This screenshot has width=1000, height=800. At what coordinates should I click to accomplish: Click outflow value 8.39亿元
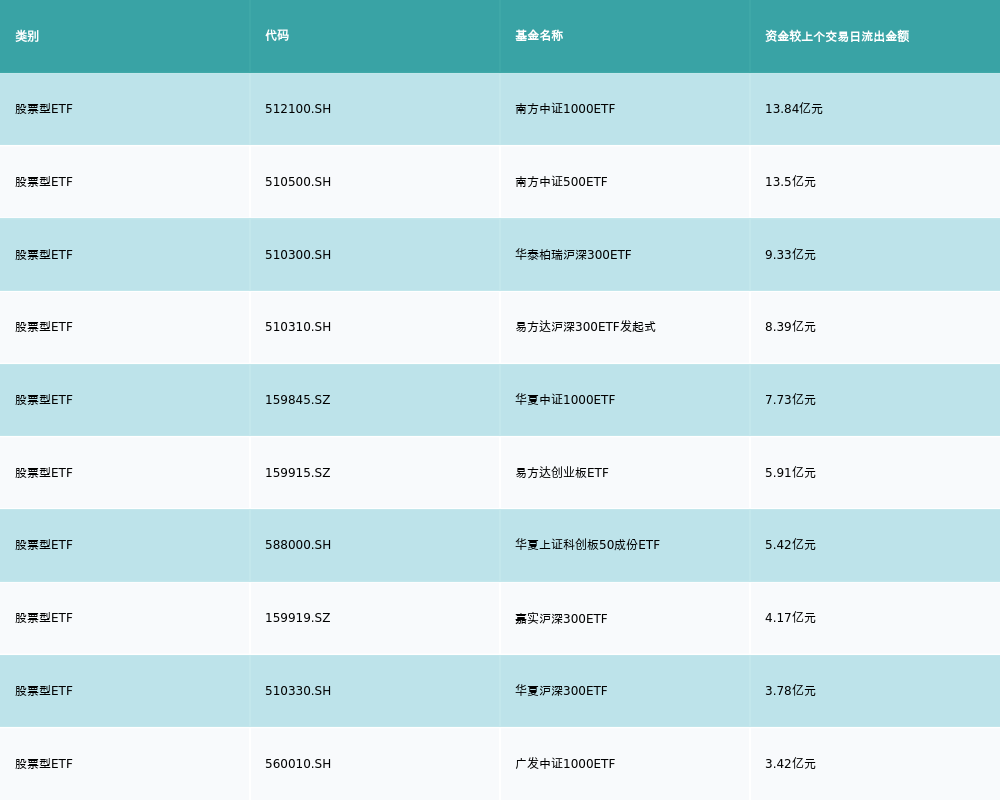pos(790,327)
